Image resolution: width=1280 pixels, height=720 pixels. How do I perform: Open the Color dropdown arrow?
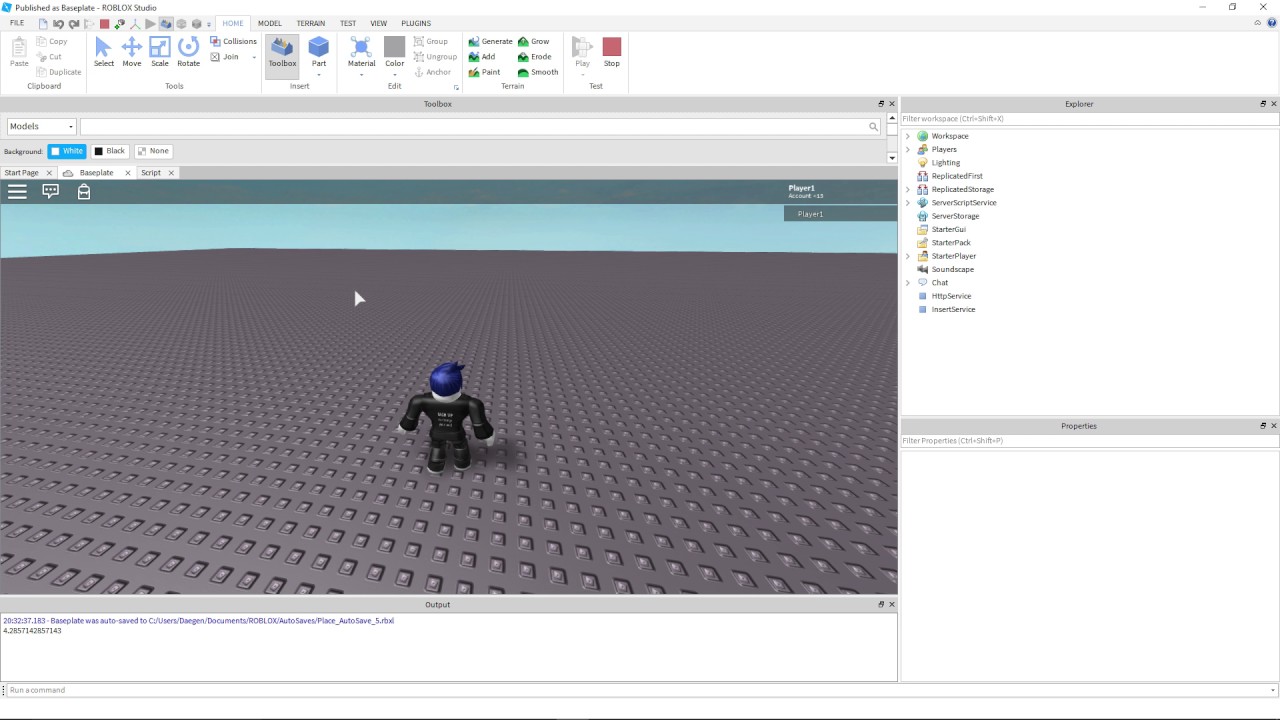(395, 75)
